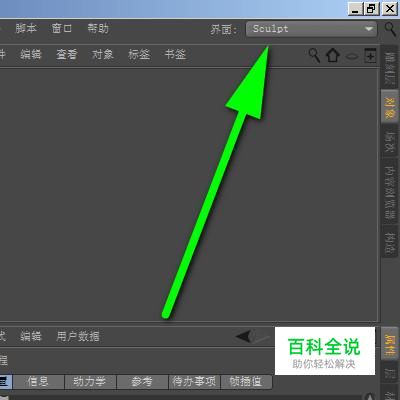Click the home arrow icon in object manager
The image size is (400, 400).
pyautogui.click(x=333, y=55)
